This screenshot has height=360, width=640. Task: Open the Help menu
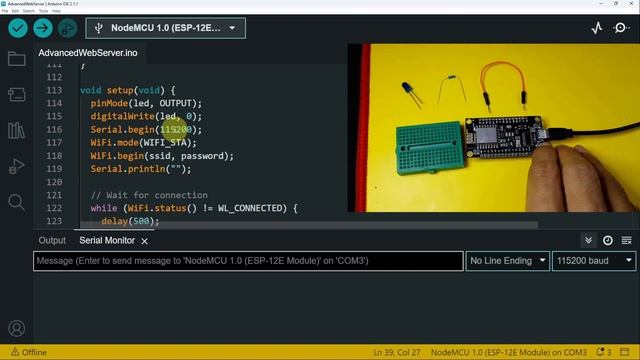(x=56, y=11)
